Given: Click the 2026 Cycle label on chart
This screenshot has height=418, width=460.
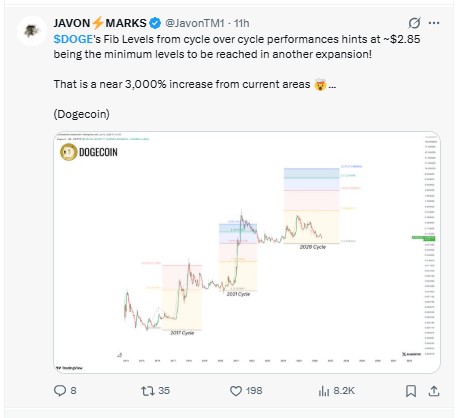Looking at the screenshot, I should click(x=312, y=247).
